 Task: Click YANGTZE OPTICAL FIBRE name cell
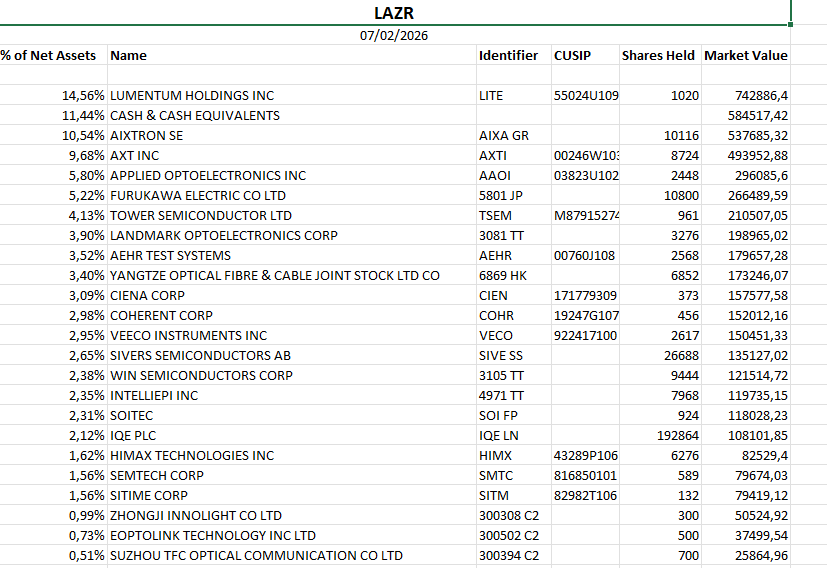coord(292,276)
